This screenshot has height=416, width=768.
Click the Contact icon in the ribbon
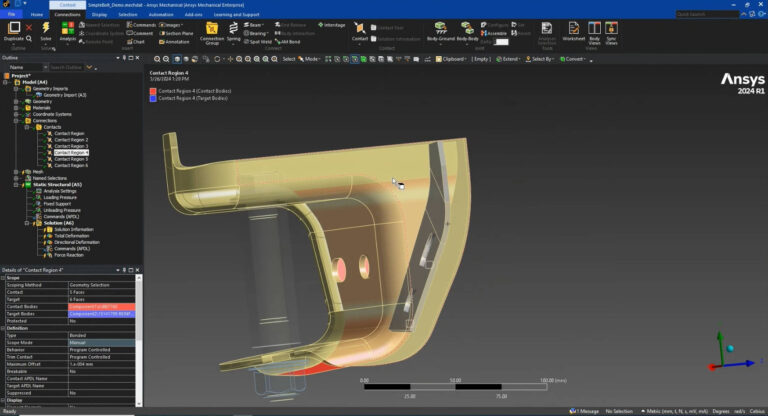click(x=360, y=28)
